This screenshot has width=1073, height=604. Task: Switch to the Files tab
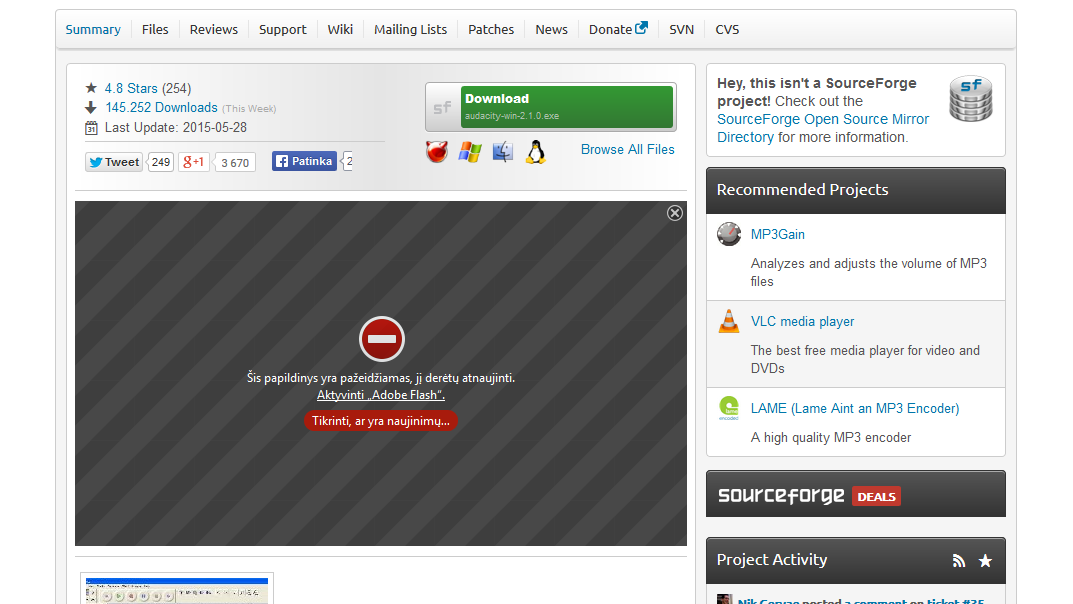pyautogui.click(x=155, y=29)
